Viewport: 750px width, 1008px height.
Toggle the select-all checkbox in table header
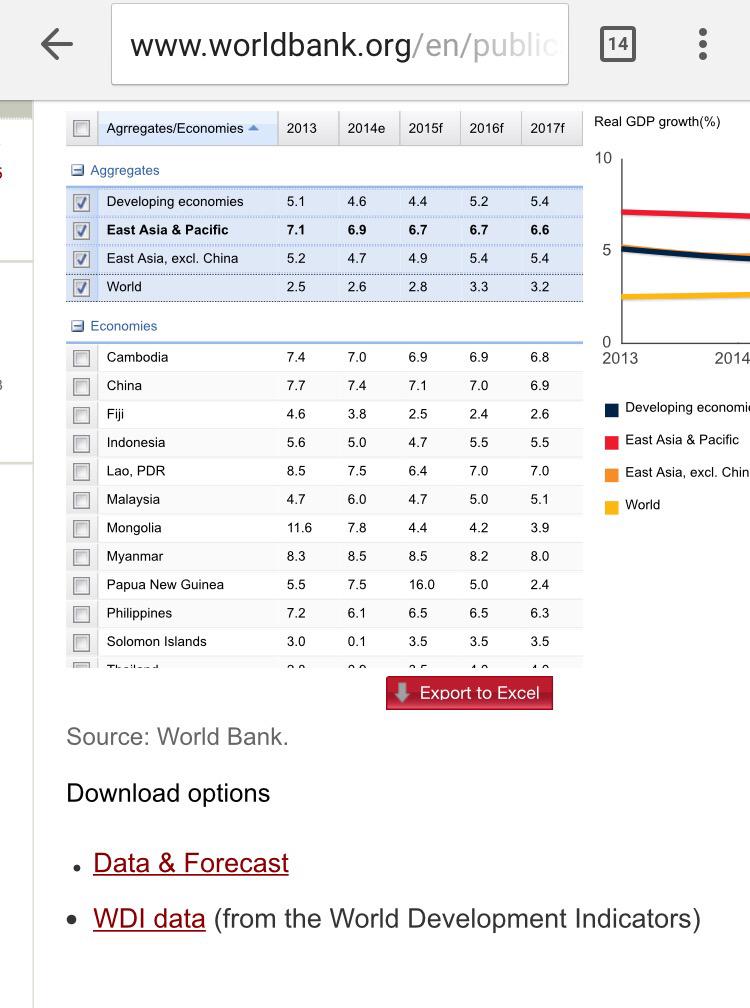point(82,129)
